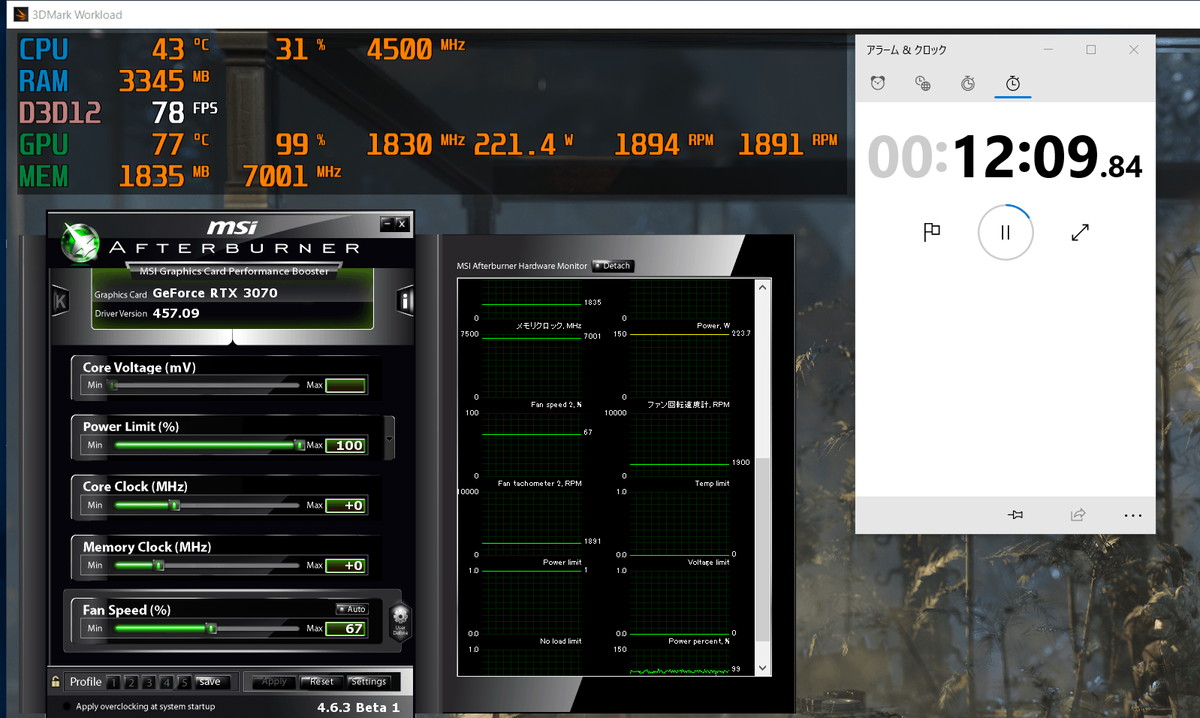Open the Timer tab in Alarms & Clock

(968, 83)
